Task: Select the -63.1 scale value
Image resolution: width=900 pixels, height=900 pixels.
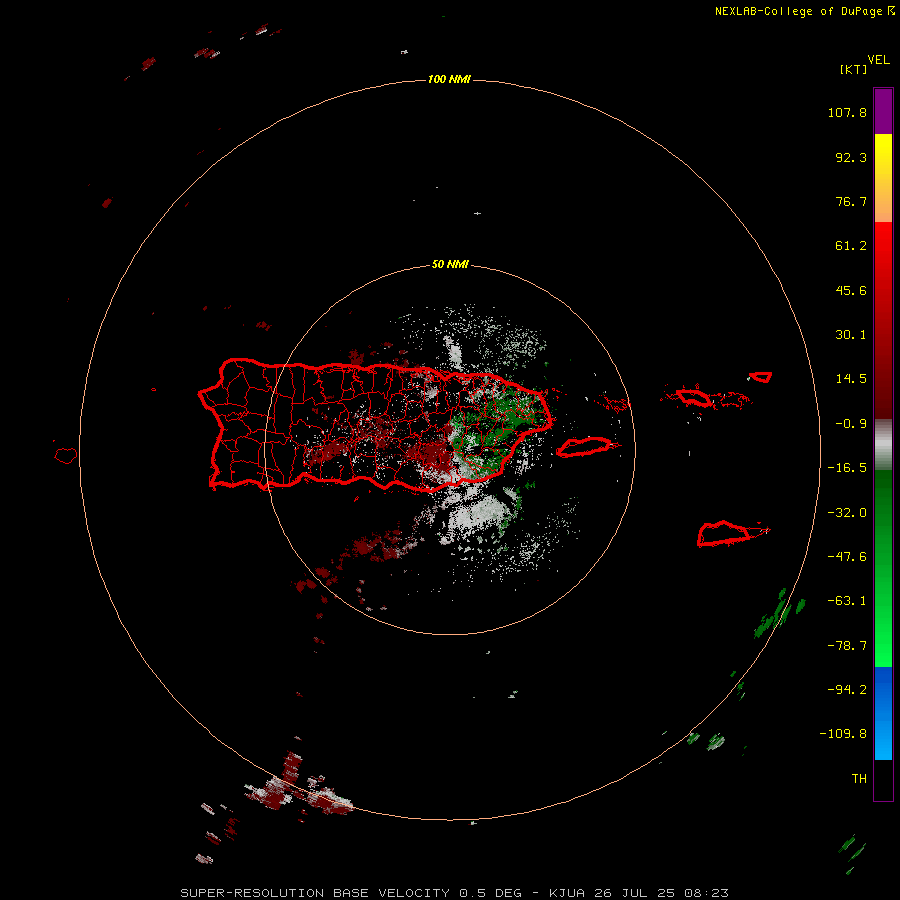Action: coord(847,601)
